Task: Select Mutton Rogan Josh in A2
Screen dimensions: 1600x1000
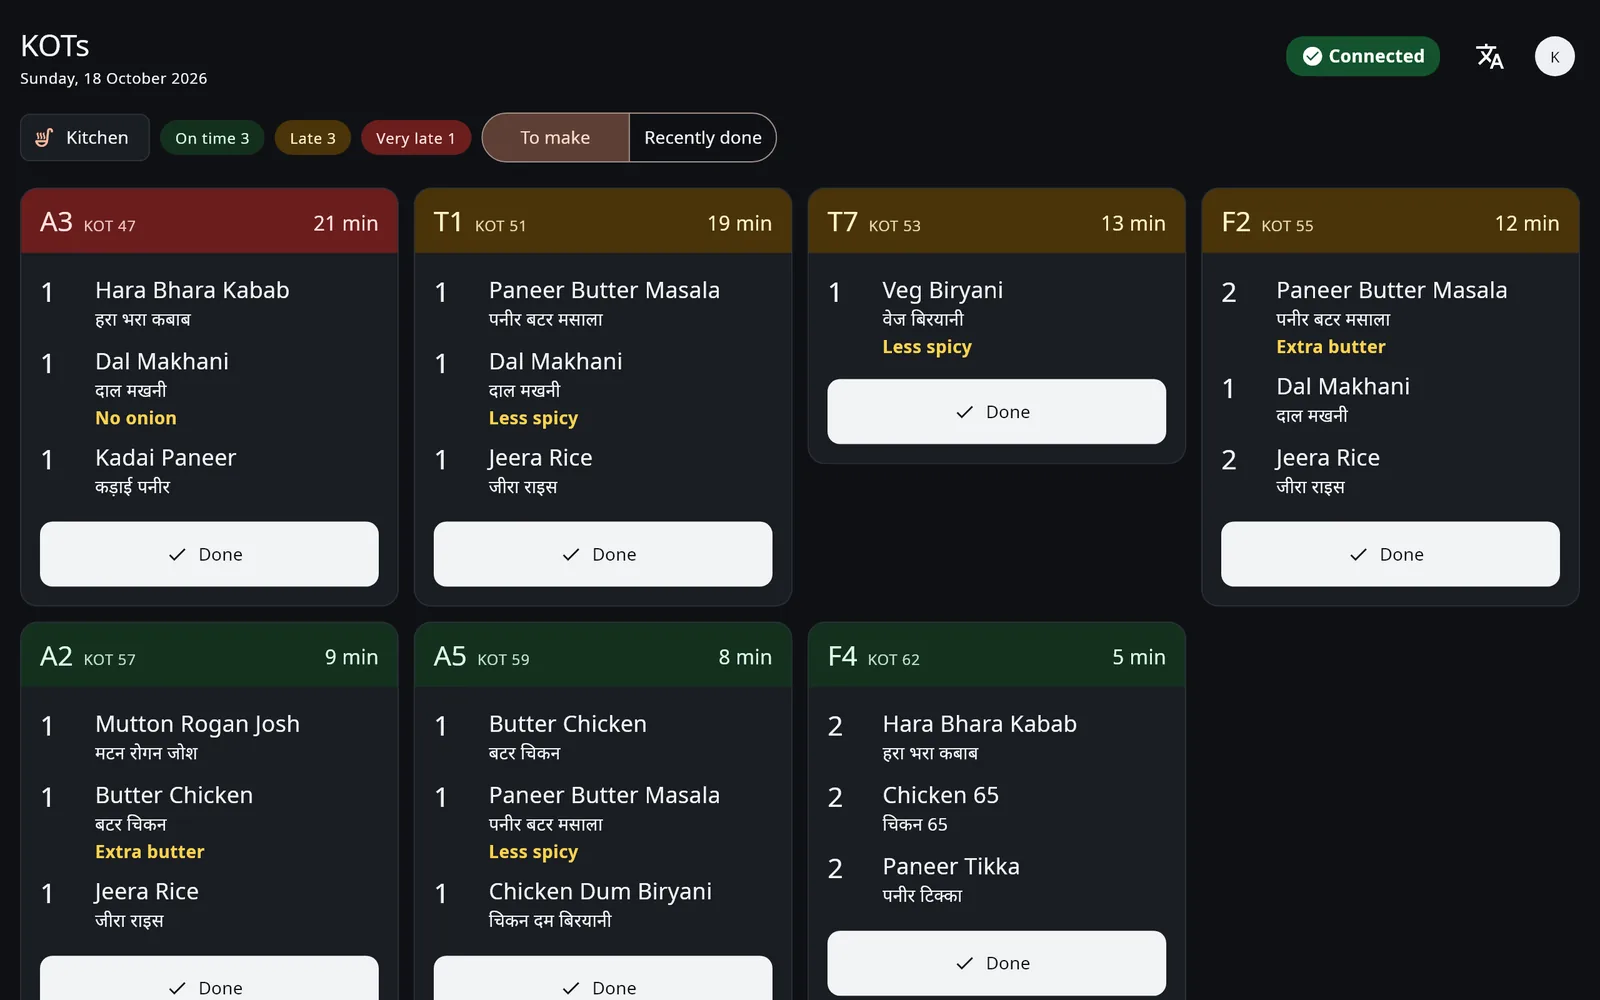Action: click(x=197, y=725)
